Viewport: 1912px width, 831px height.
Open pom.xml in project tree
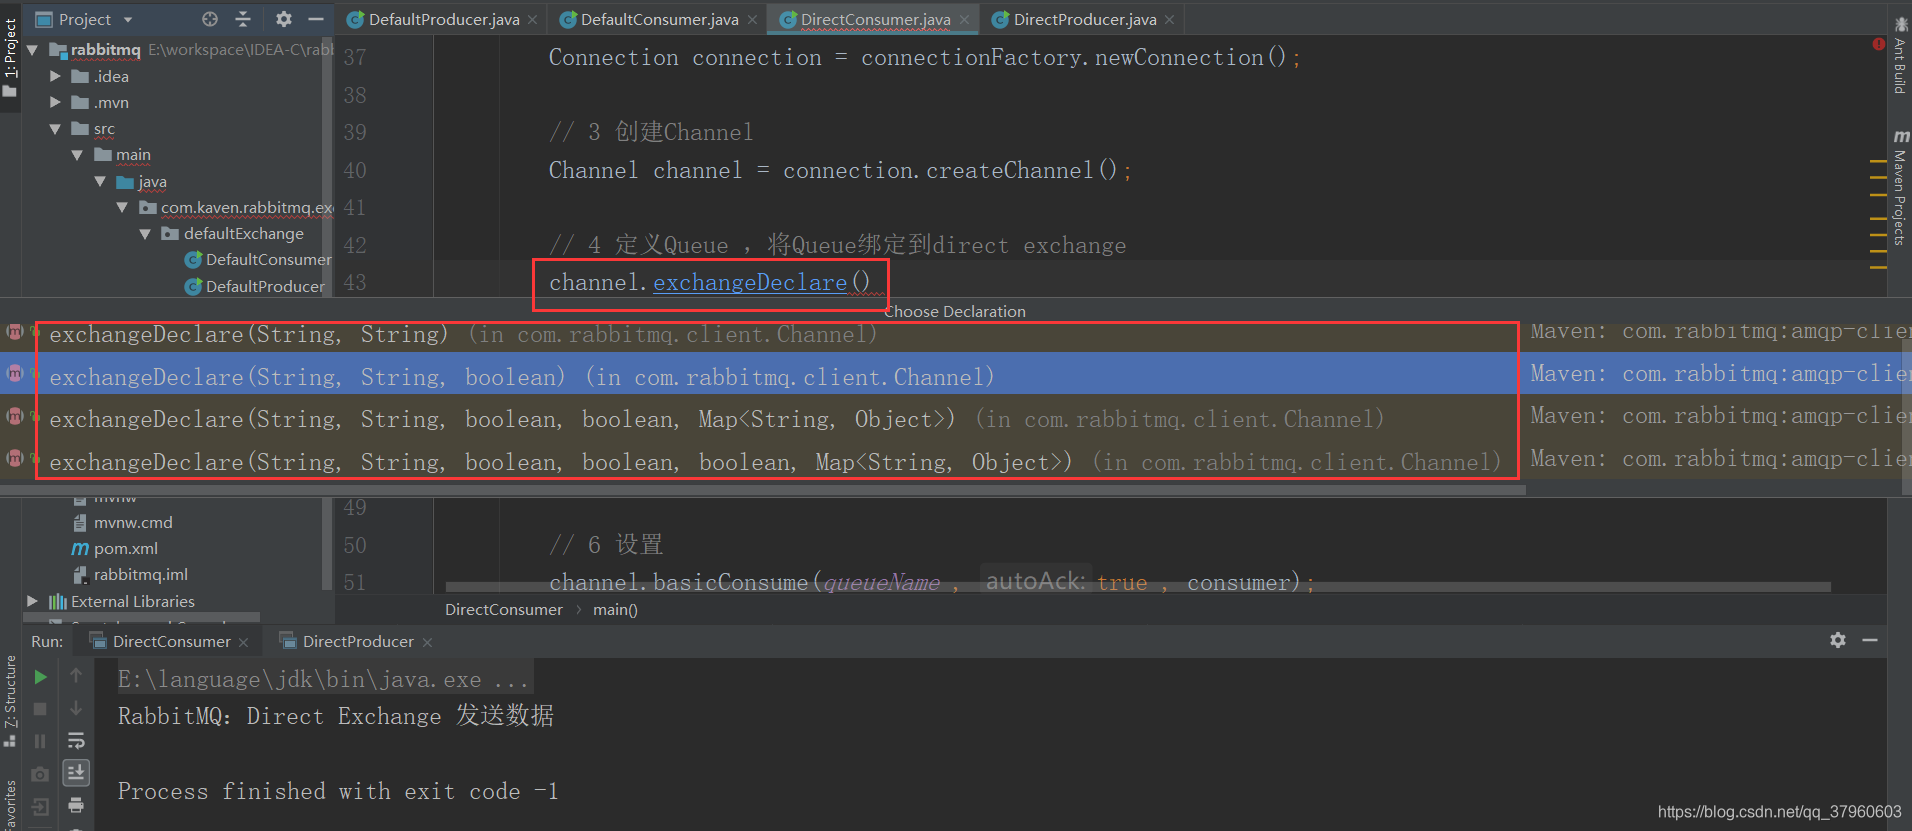coord(115,548)
